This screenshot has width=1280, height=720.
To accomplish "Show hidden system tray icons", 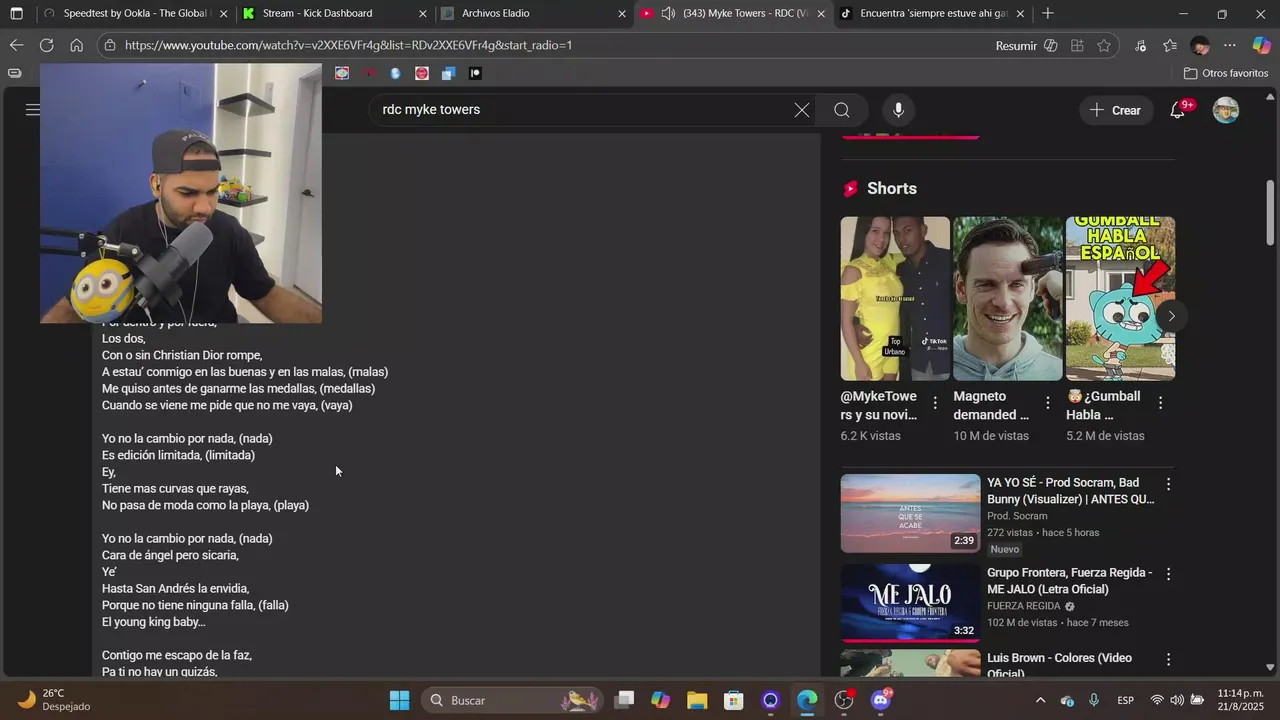I will (x=1040, y=700).
